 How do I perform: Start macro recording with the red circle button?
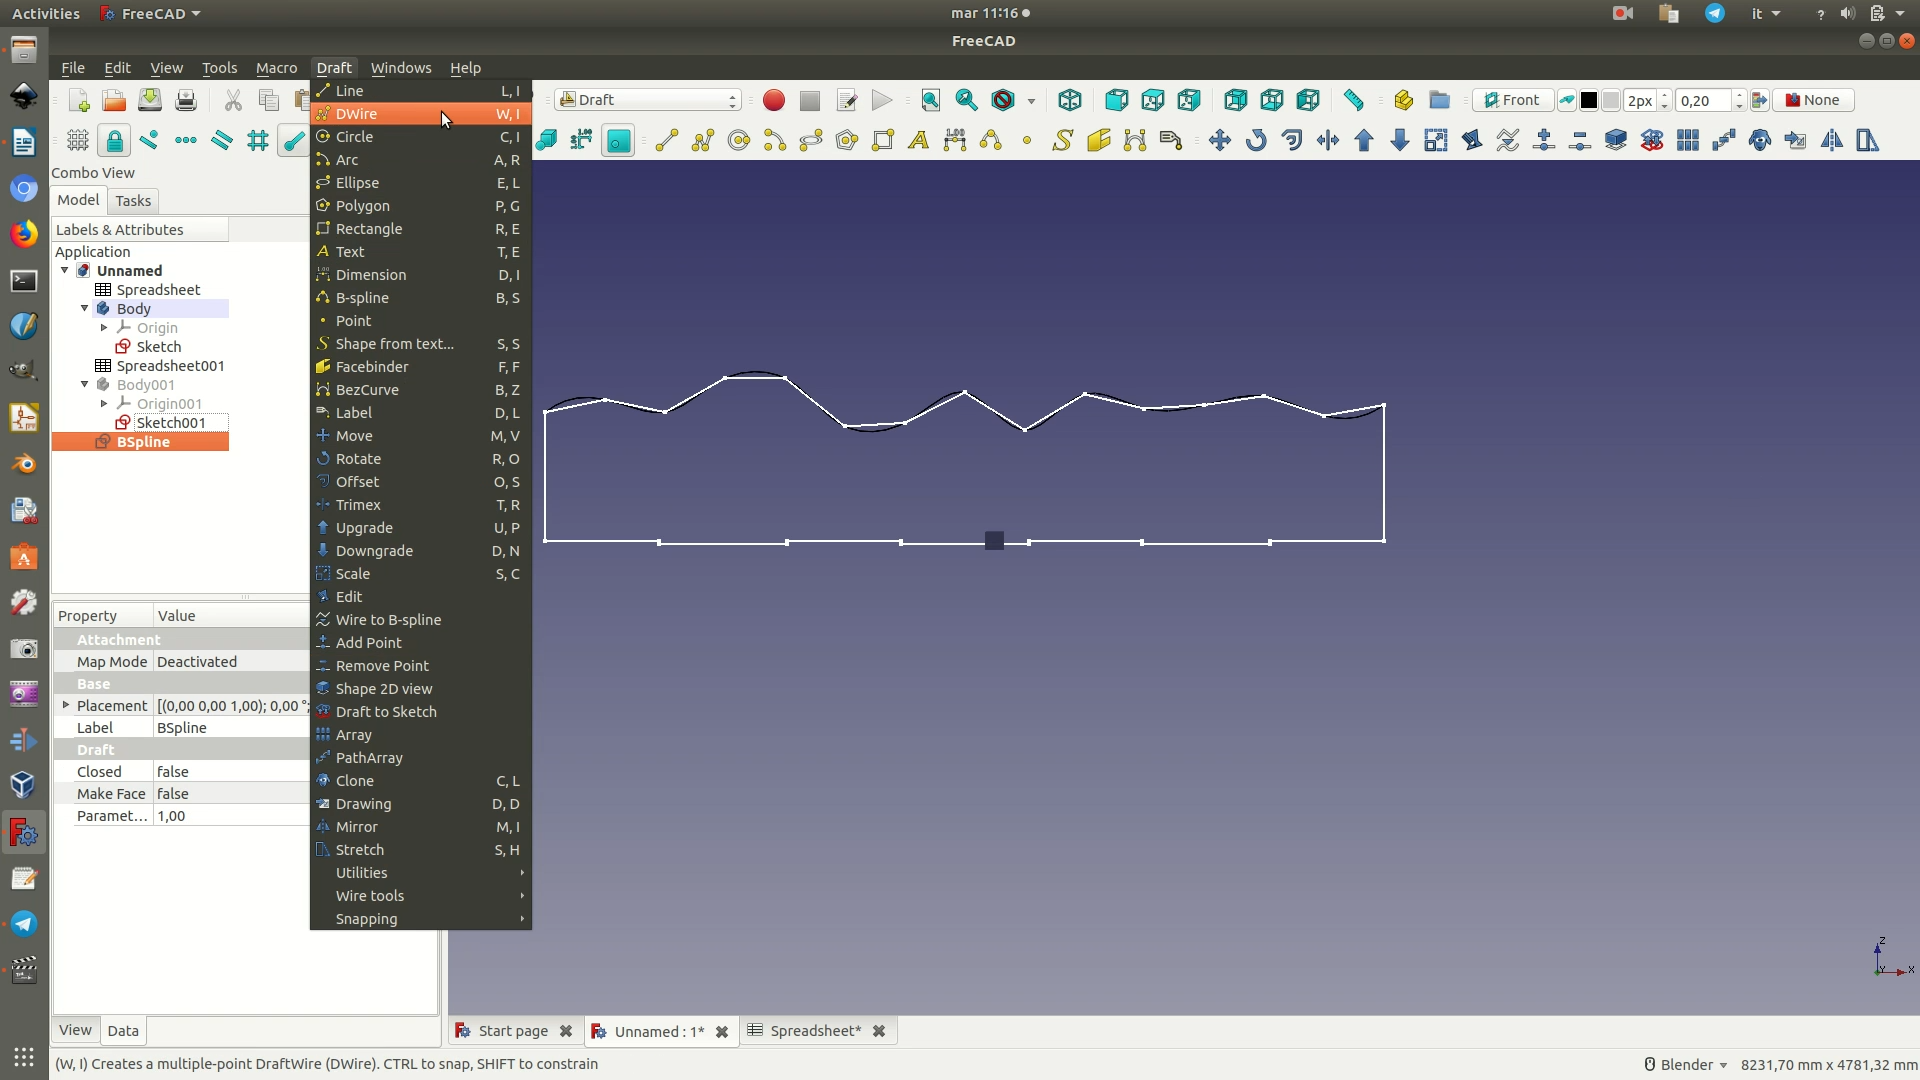click(774, 100)
